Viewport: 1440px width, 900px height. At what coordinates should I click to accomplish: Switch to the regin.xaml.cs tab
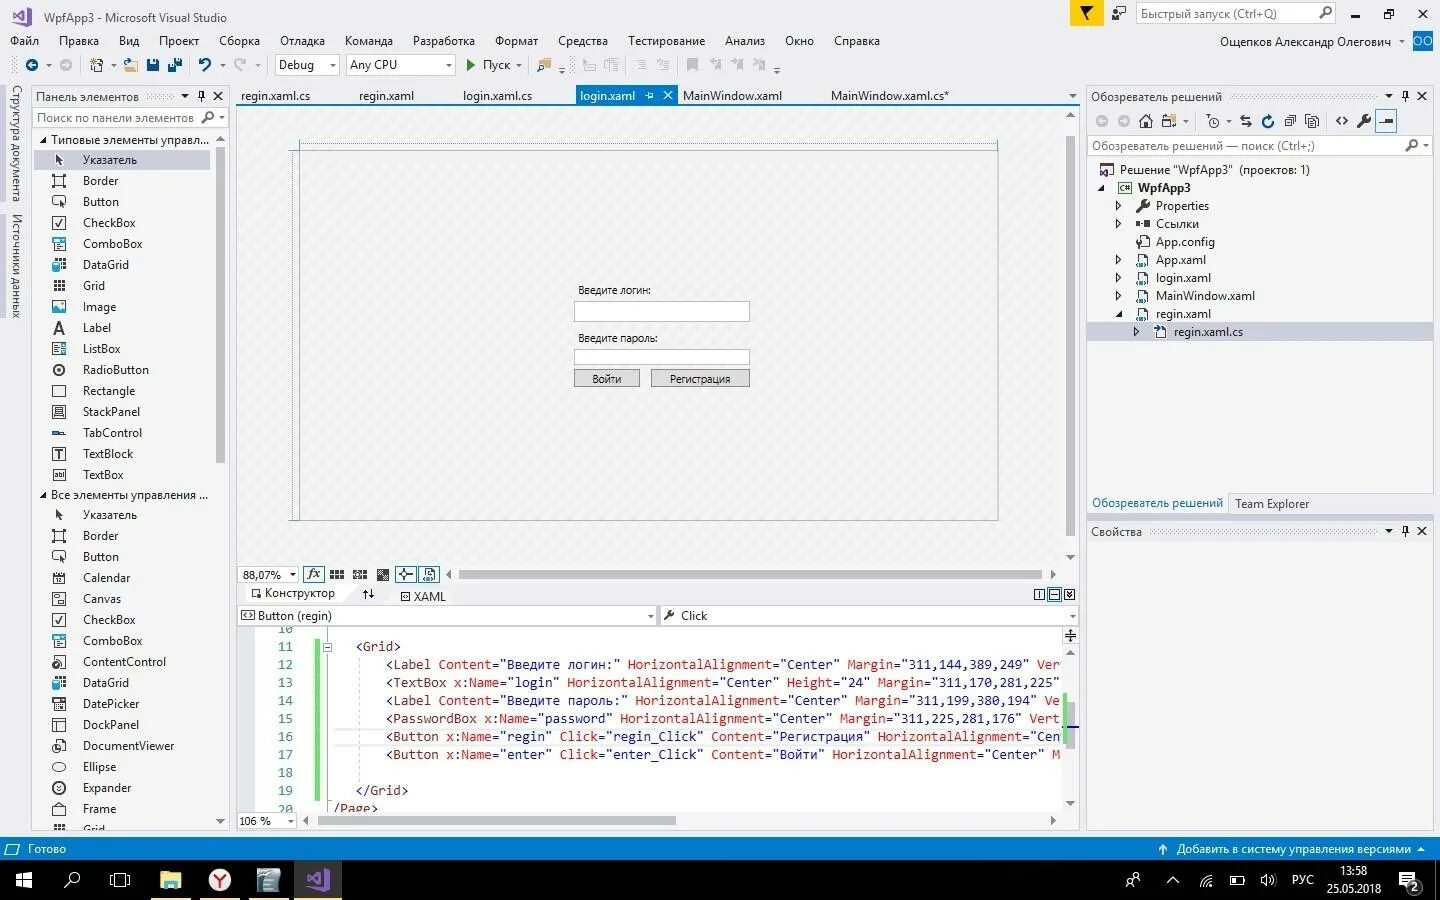click(x=275, y=96)
